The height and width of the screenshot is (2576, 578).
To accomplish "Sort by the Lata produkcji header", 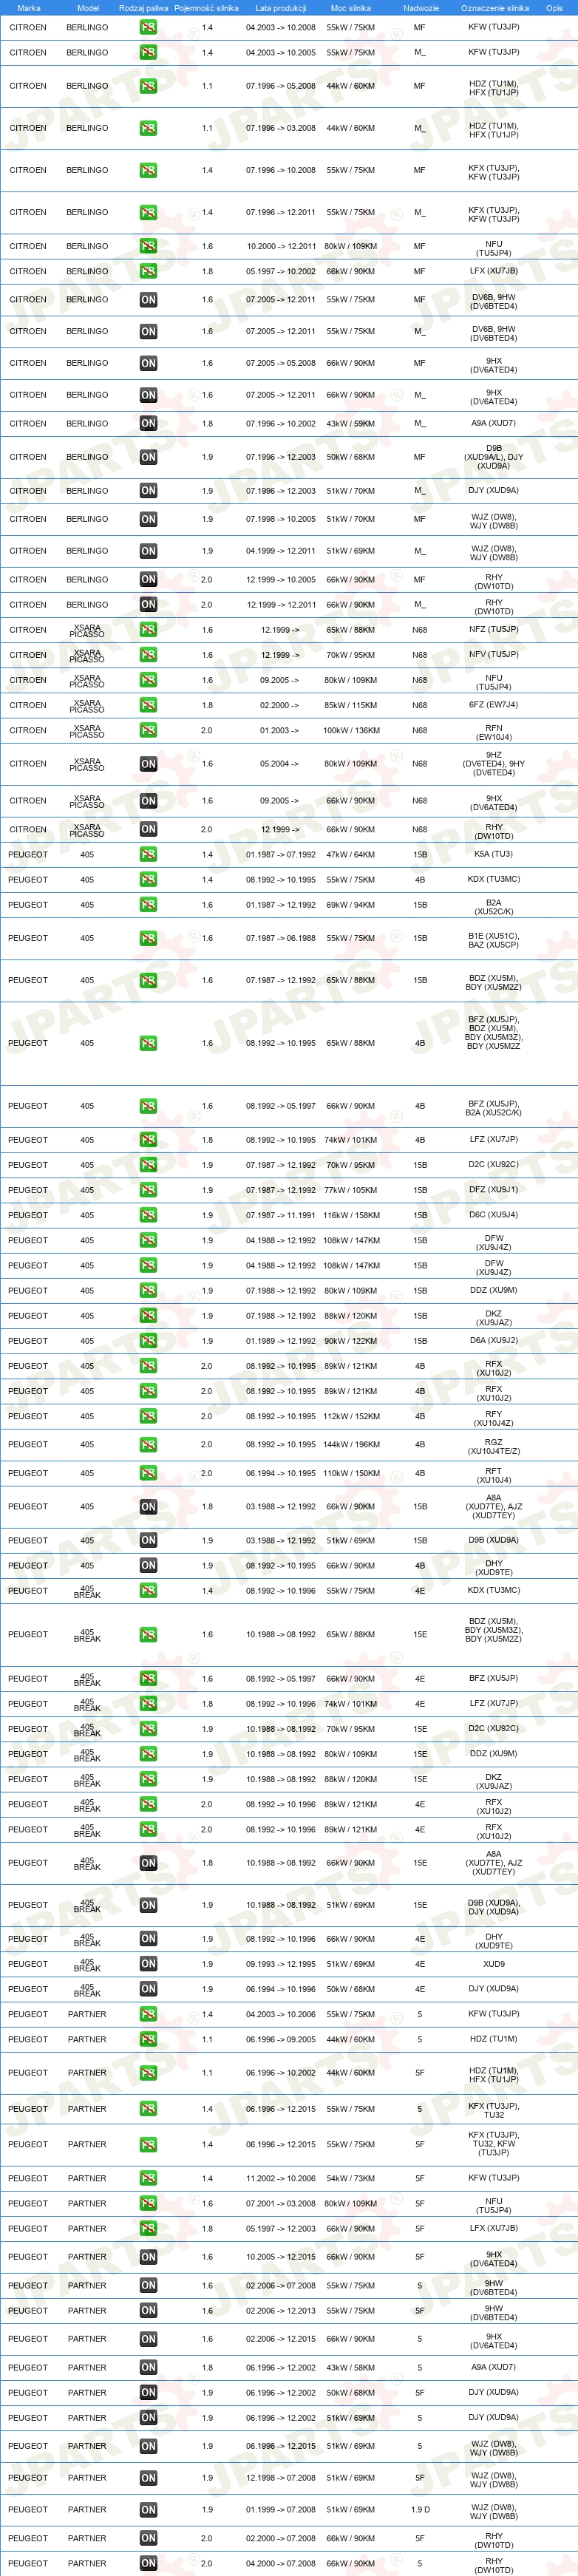I will [281, 8].
